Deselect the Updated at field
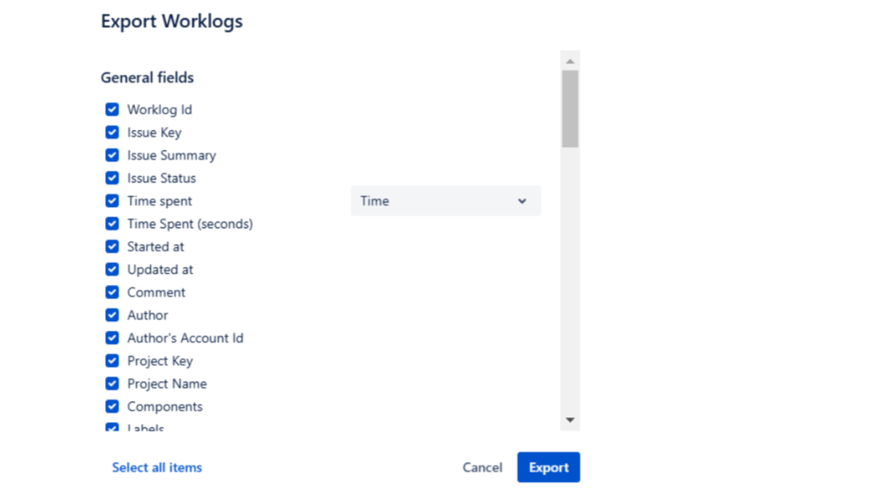This screenshot has height=496, width=871. click(x=112, y=269)
